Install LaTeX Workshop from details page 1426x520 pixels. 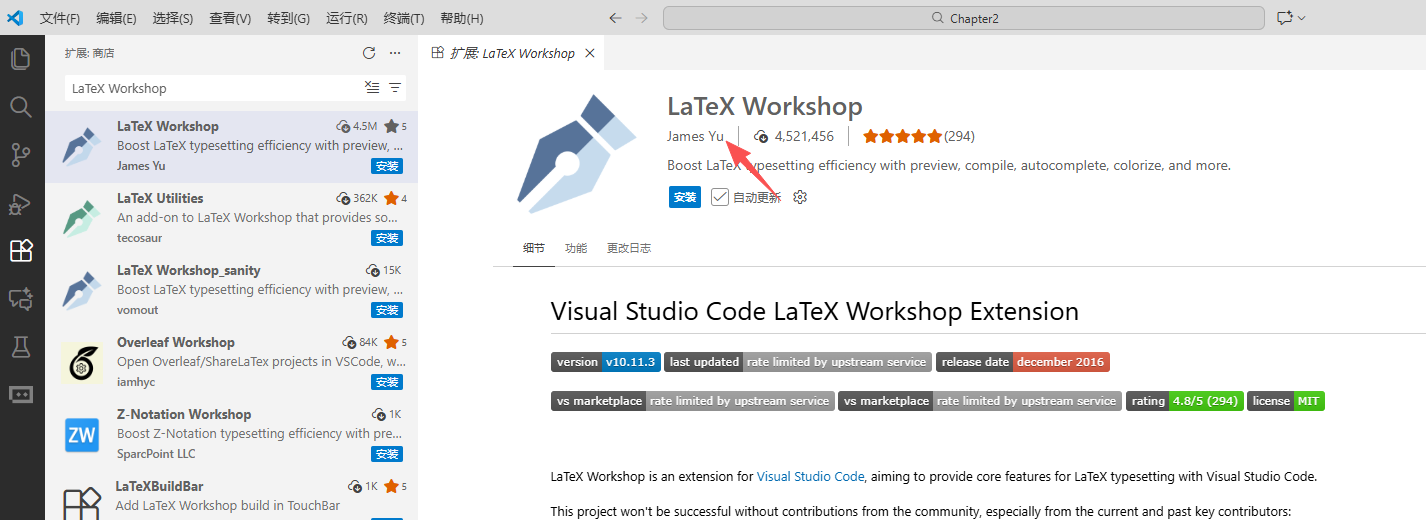(685, 197)
